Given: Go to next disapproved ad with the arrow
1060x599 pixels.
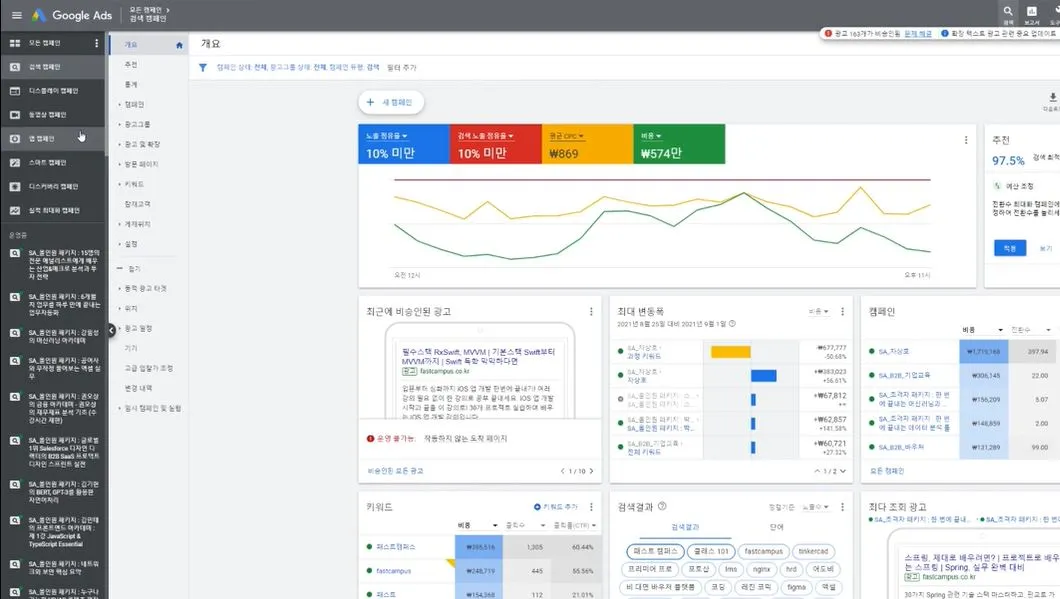Looking at the screenshot, I should (x=592, y=471).
